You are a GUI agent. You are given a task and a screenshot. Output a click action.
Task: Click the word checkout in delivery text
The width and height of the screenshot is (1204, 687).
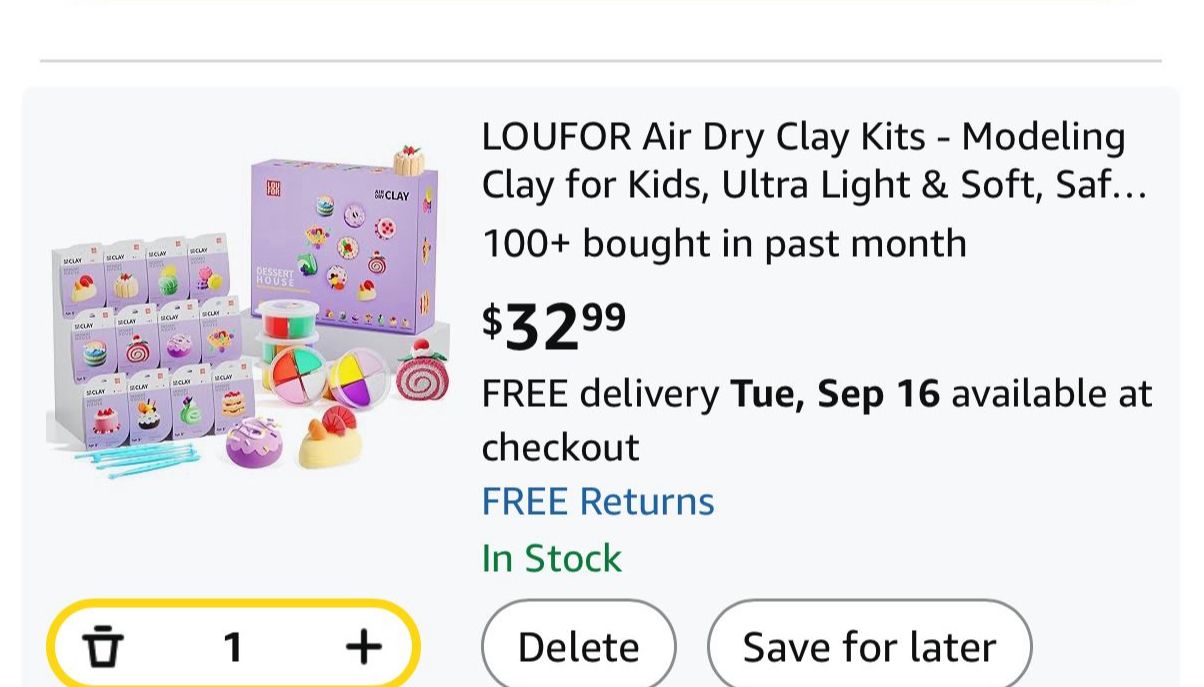(560, 447)
